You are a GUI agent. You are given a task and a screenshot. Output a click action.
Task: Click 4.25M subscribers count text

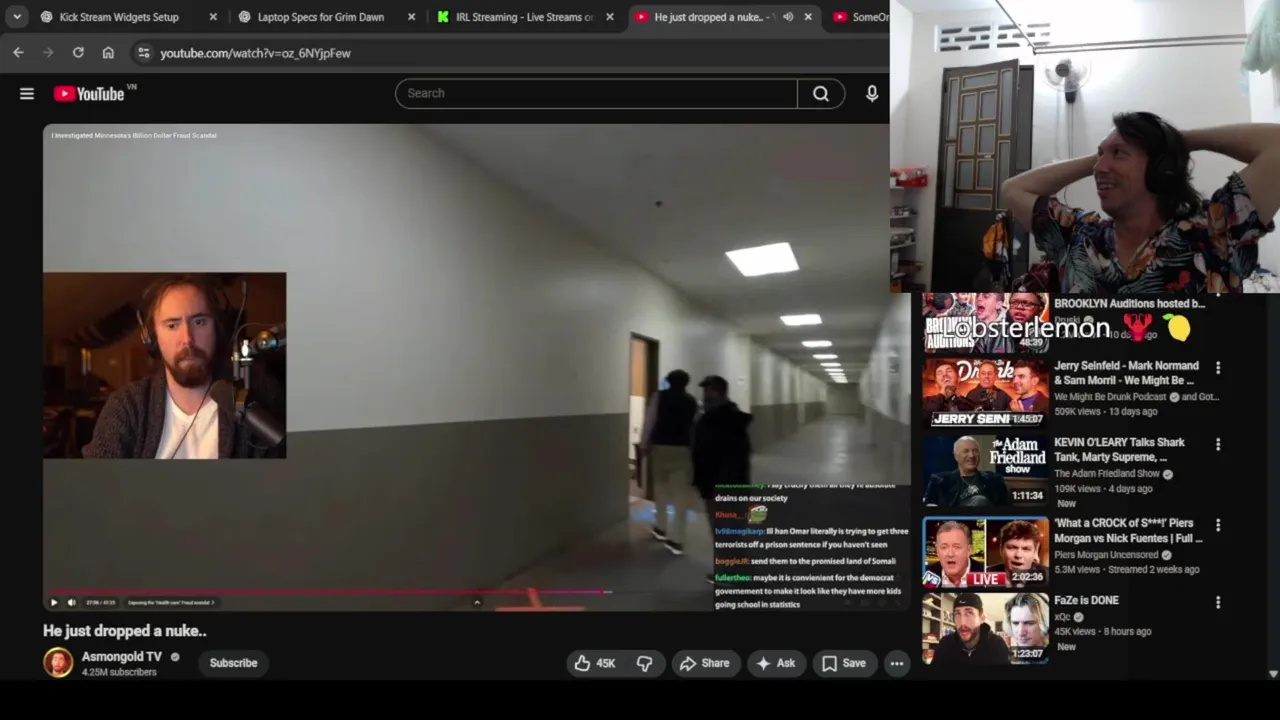point(119,673)
